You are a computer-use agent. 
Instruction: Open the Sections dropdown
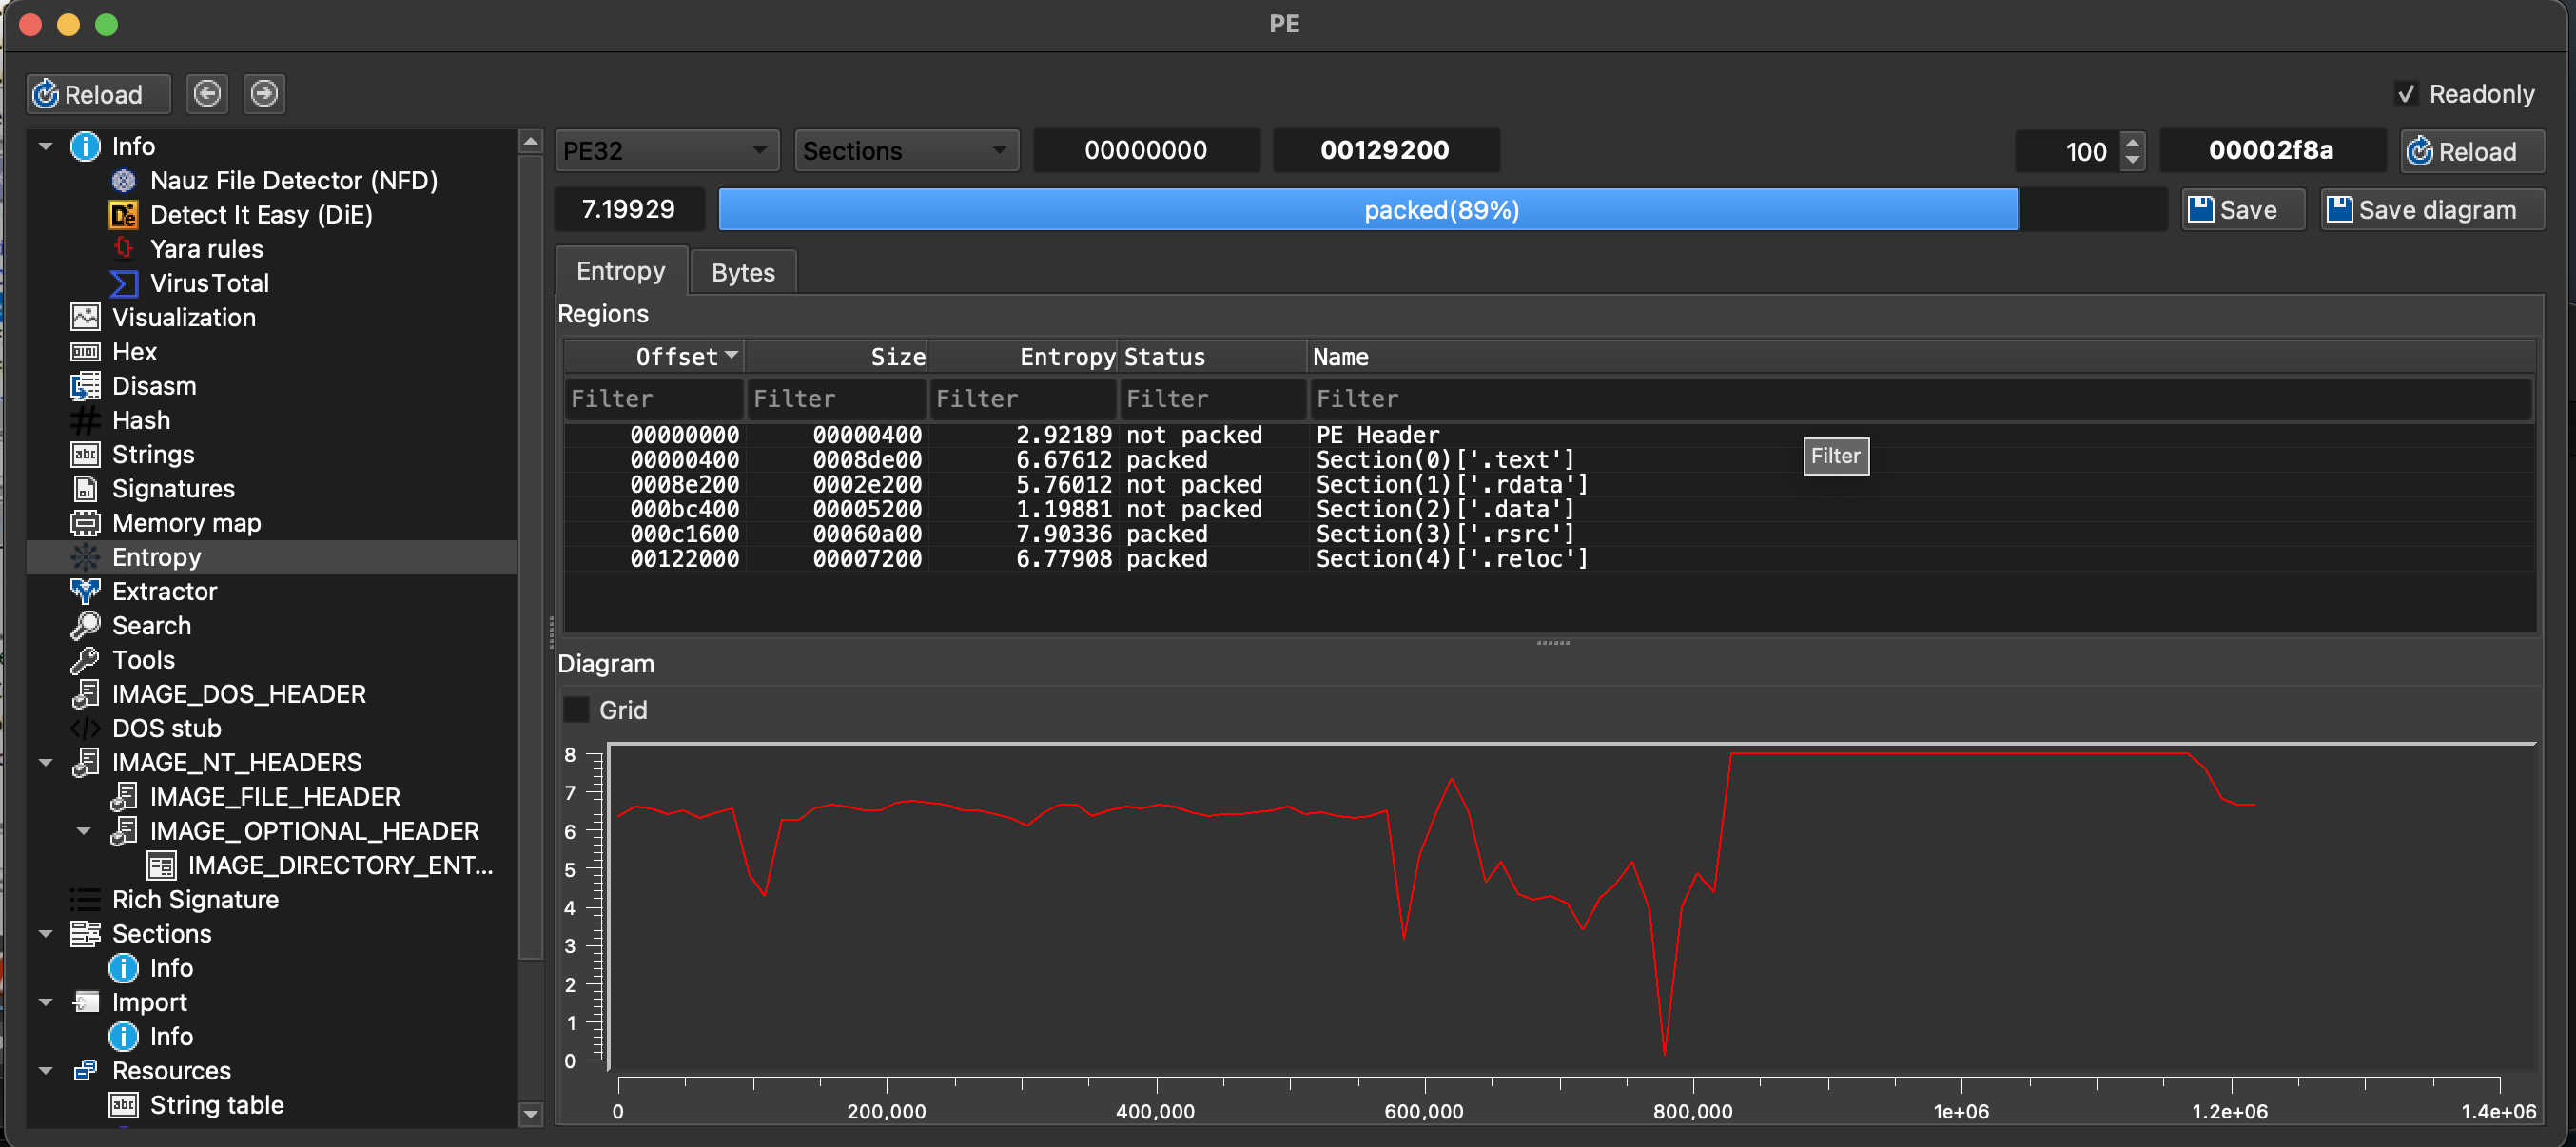[906, 151]
